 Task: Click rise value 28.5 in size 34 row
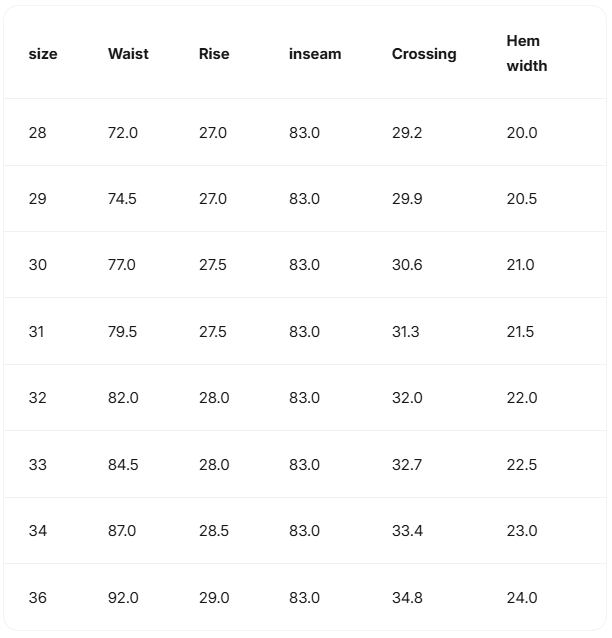214,531
